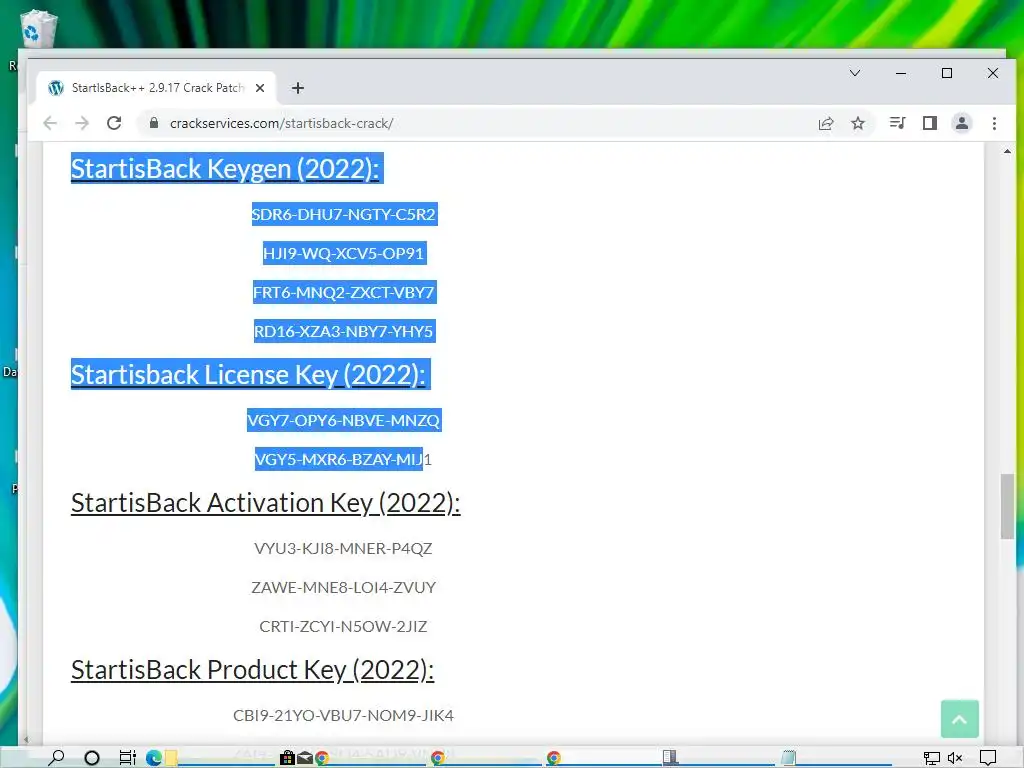The image size is (1024, 768).
Task: Click the key VGY7-OPY6-NBVE-MNZQ
Action: [x=344, y=421]
